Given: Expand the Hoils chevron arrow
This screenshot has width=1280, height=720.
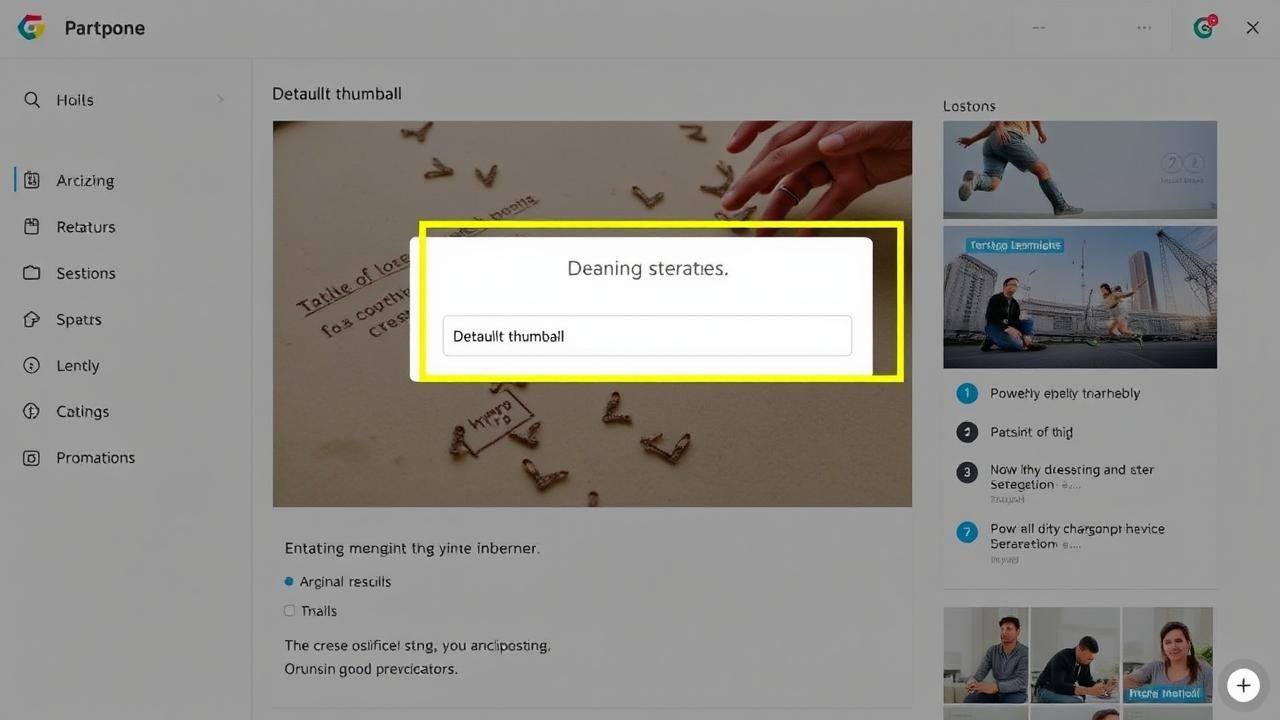Looking at the screenshot, I should tap(220, 100).
